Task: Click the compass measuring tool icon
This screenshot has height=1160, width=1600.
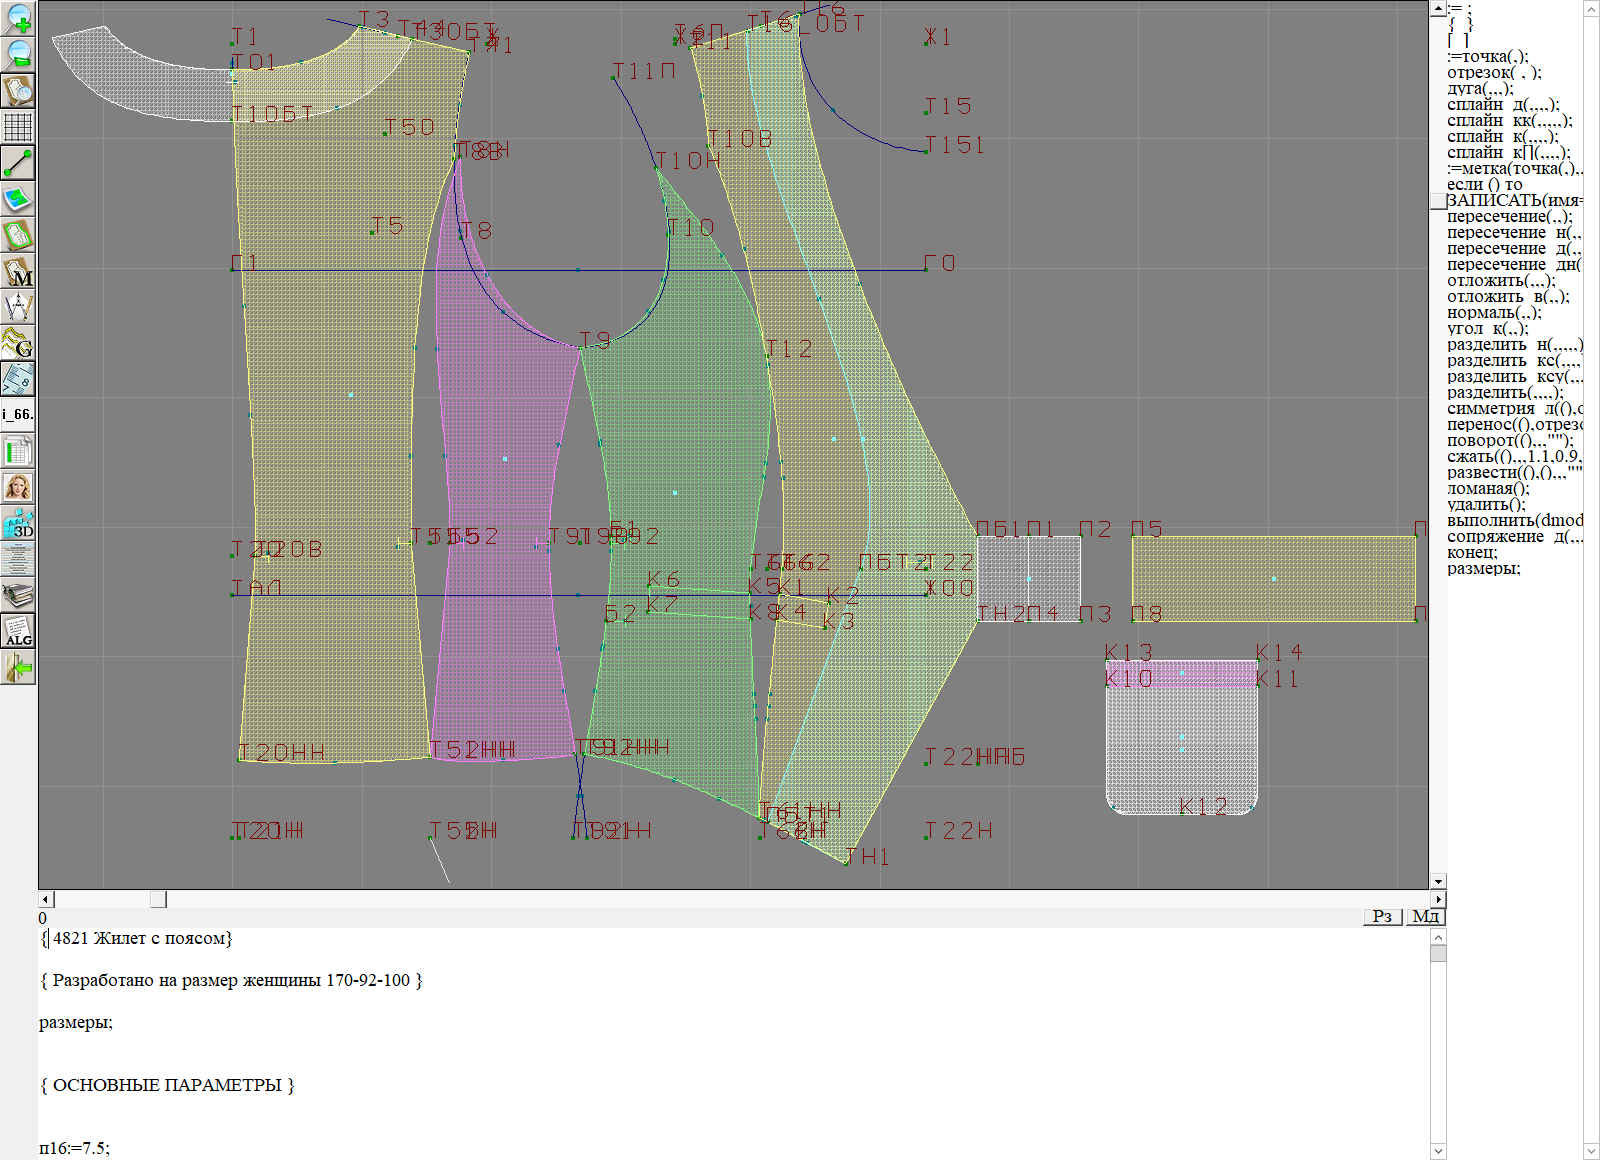Action: click(18, 307)
